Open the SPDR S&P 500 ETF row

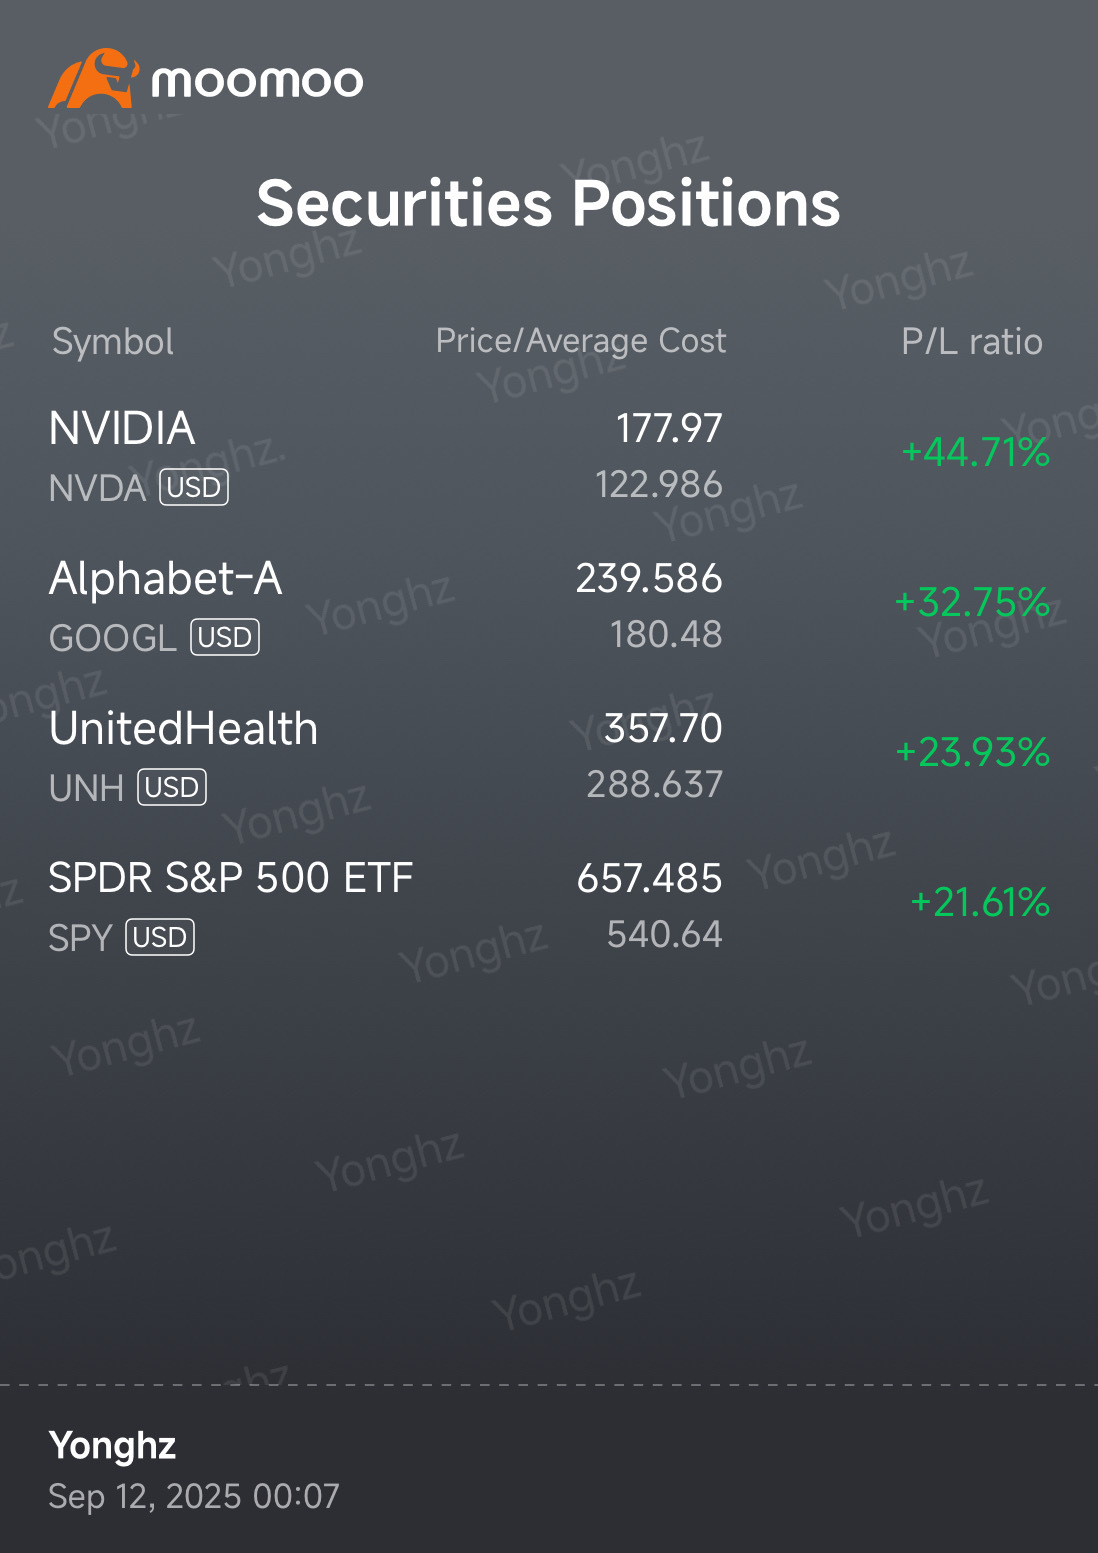coord(549,906)
